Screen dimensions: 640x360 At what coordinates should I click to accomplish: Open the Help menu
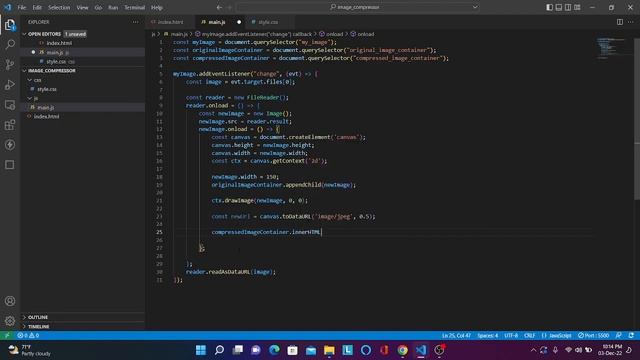[x=157, y=7]
